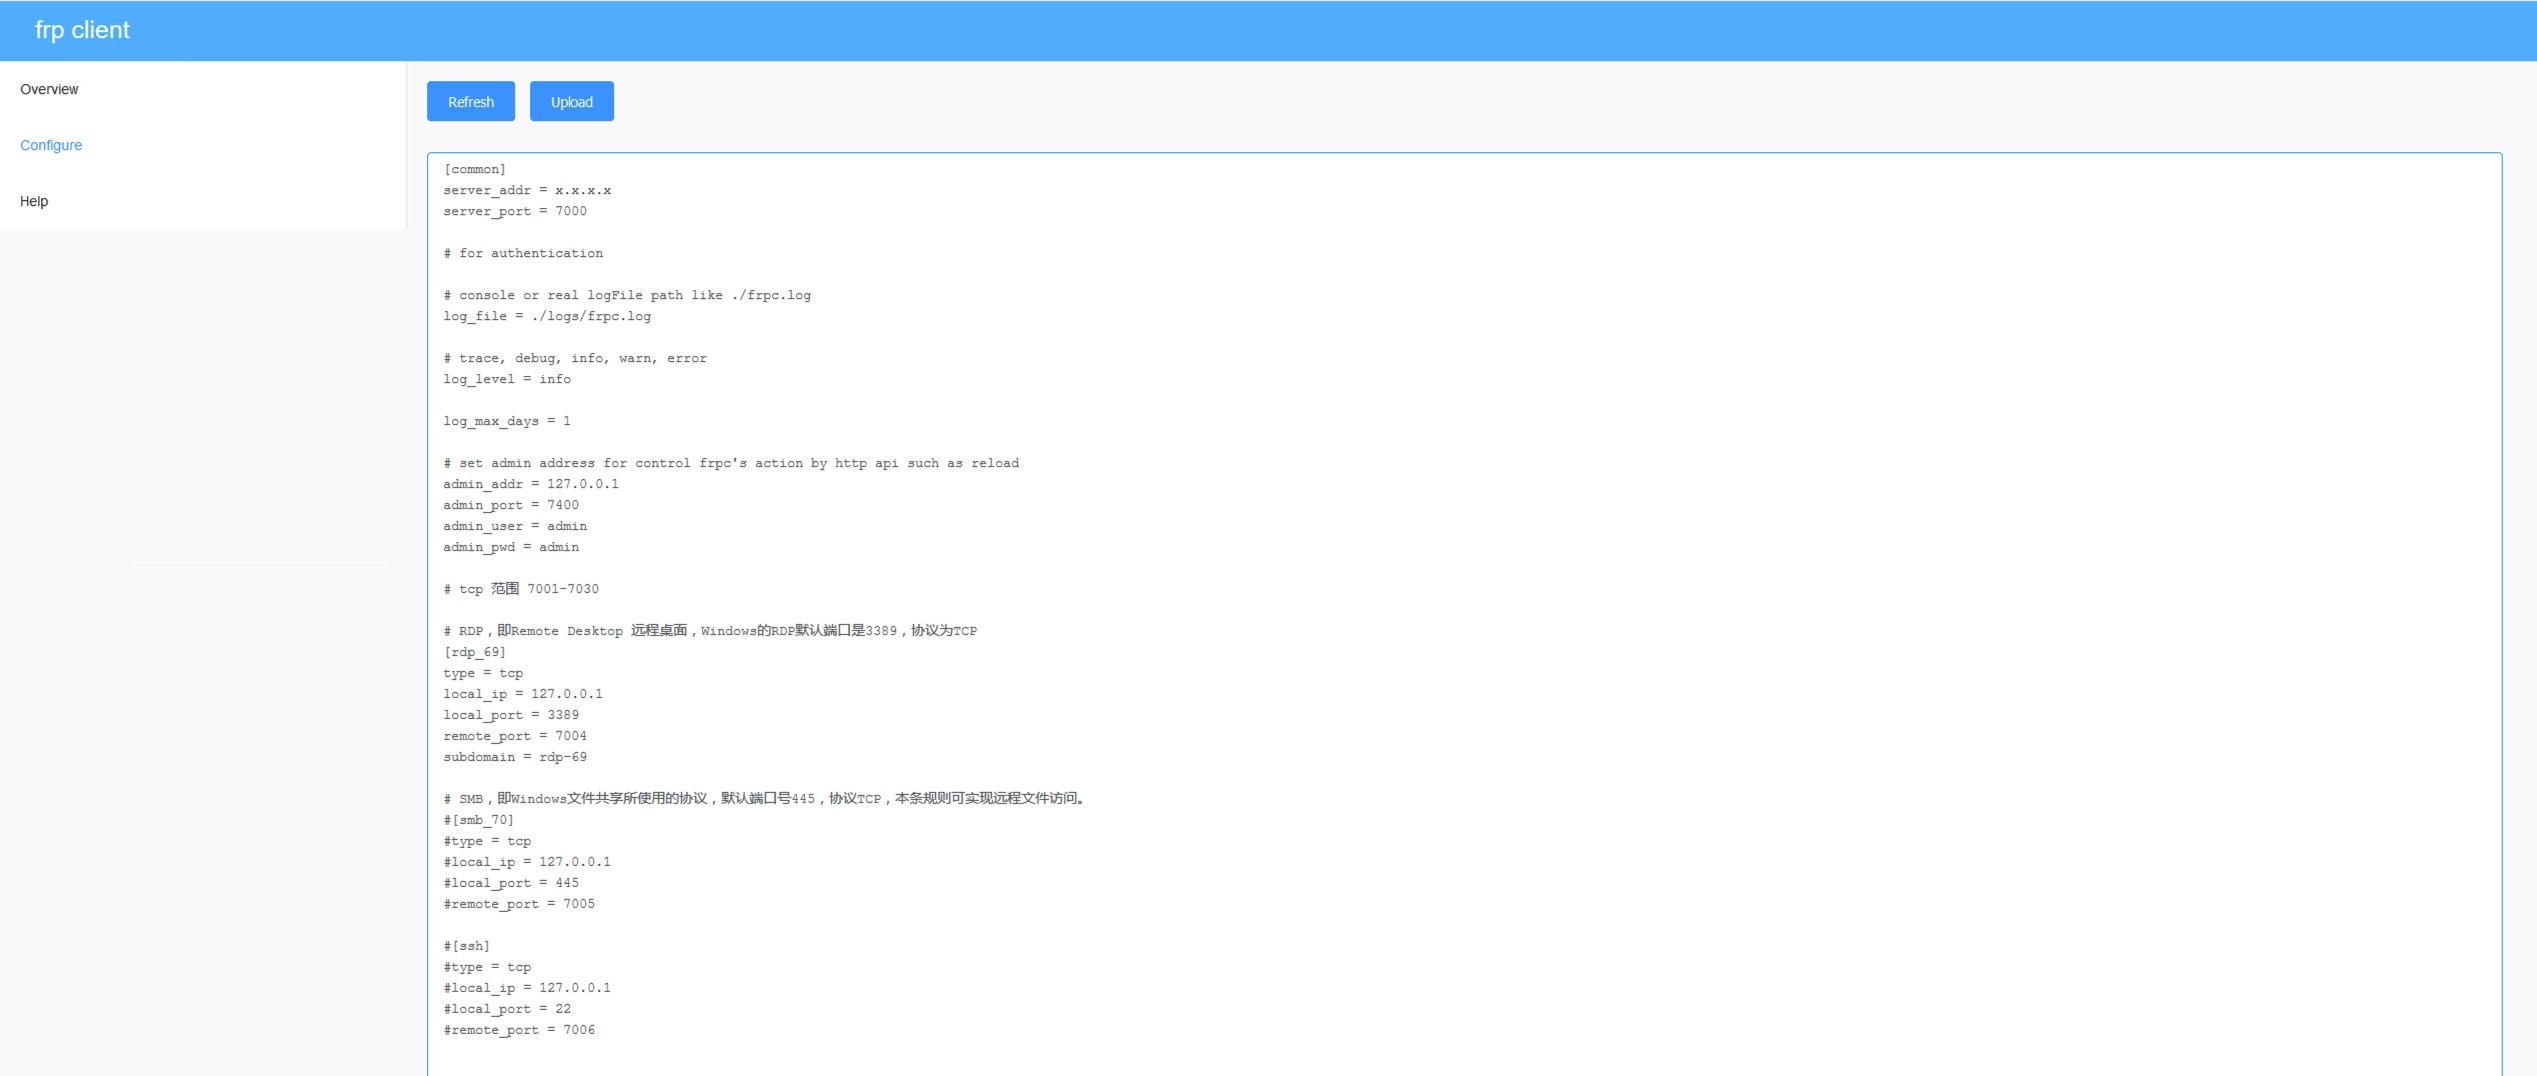The height and width of the screenshot is (1076, 2537).
Task: Click the line 'local_port = 3389'
Action: 511,715
